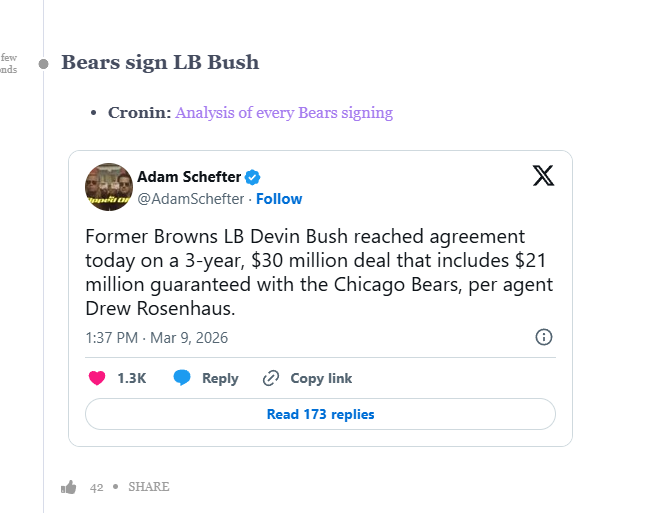The width and height of the screenshot is (663, 513).
Task: Click the "Cronin:" author label
Action: [x=139, y=113]
